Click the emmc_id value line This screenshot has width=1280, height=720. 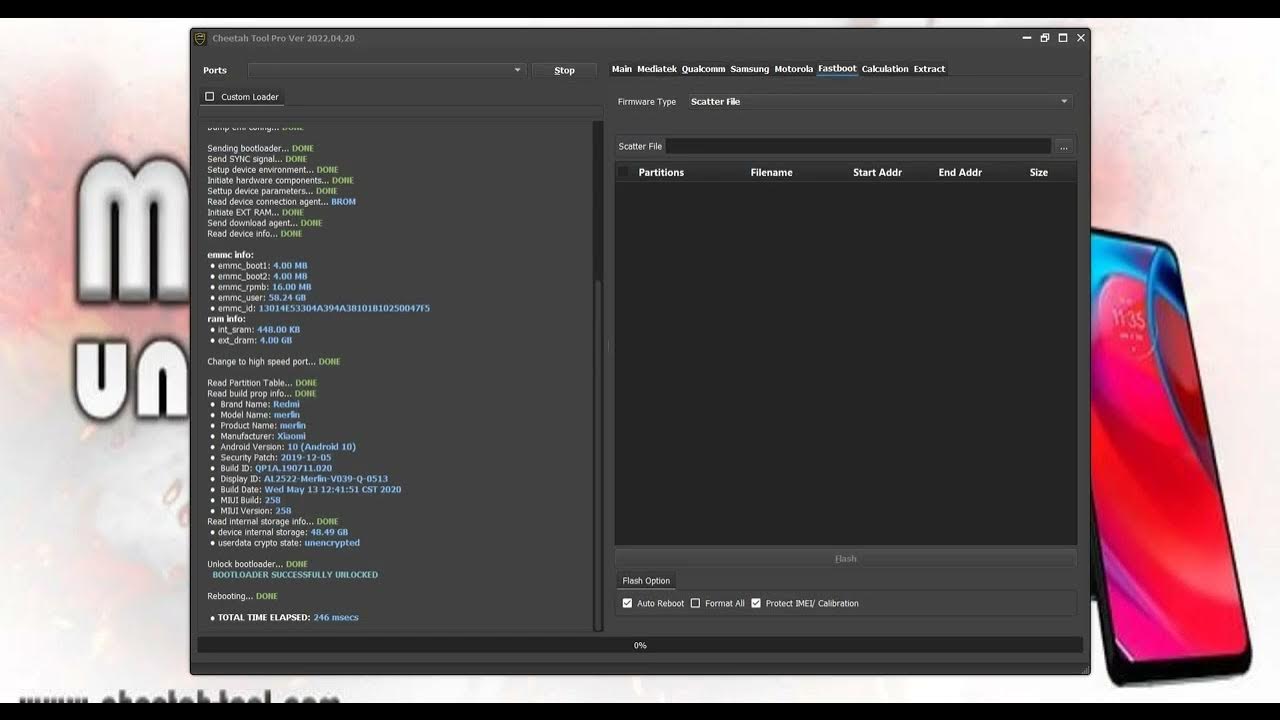click(320, 309)
